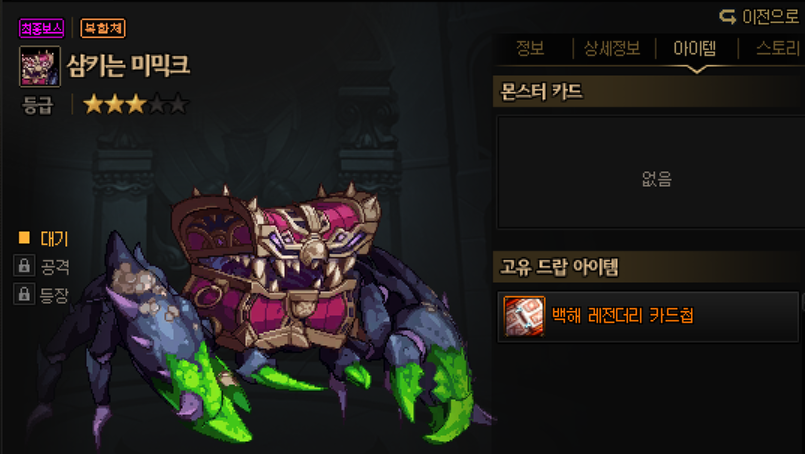805x454 pixels.
Task: Click the lock icon beside 공격
Action: click(24, 266)
